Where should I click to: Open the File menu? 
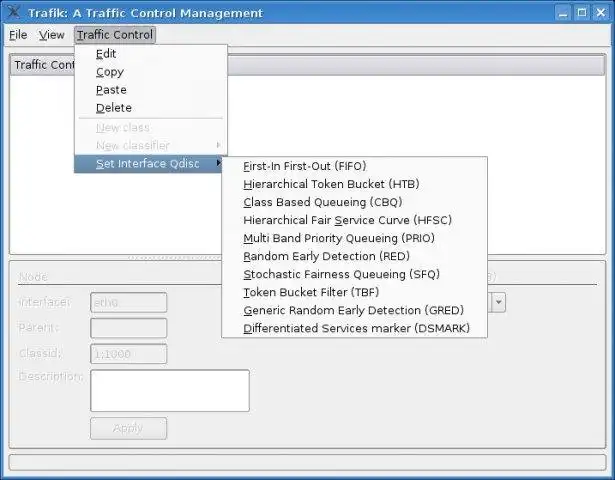18,35
